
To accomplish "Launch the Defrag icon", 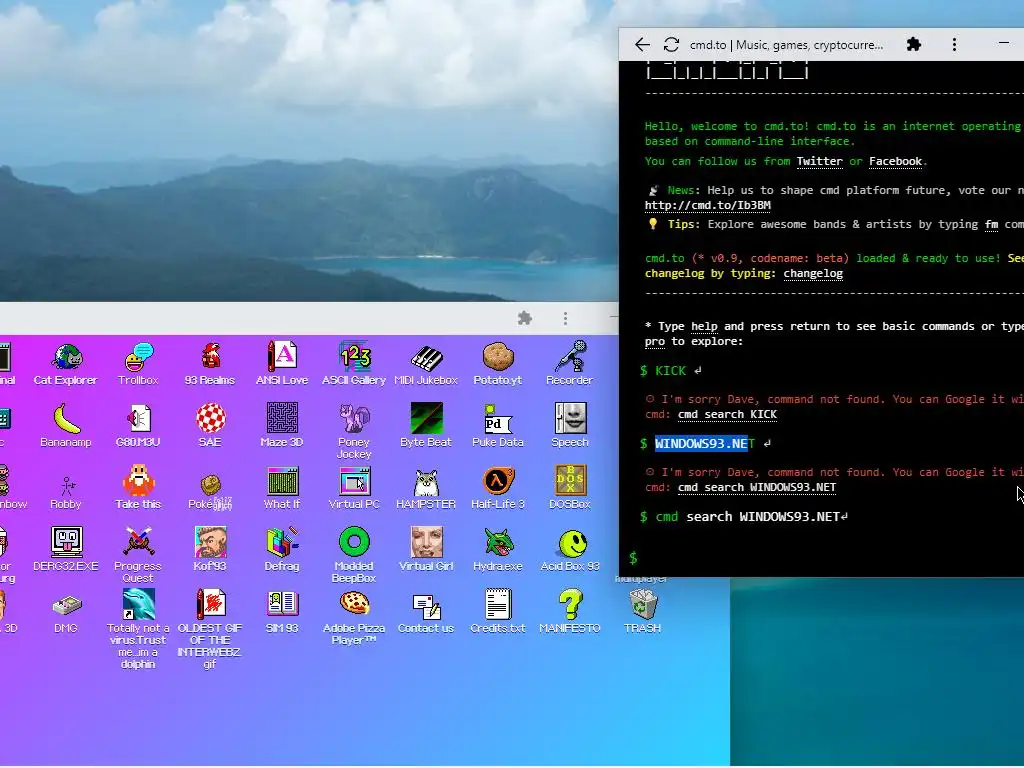I will pos(281,550).
